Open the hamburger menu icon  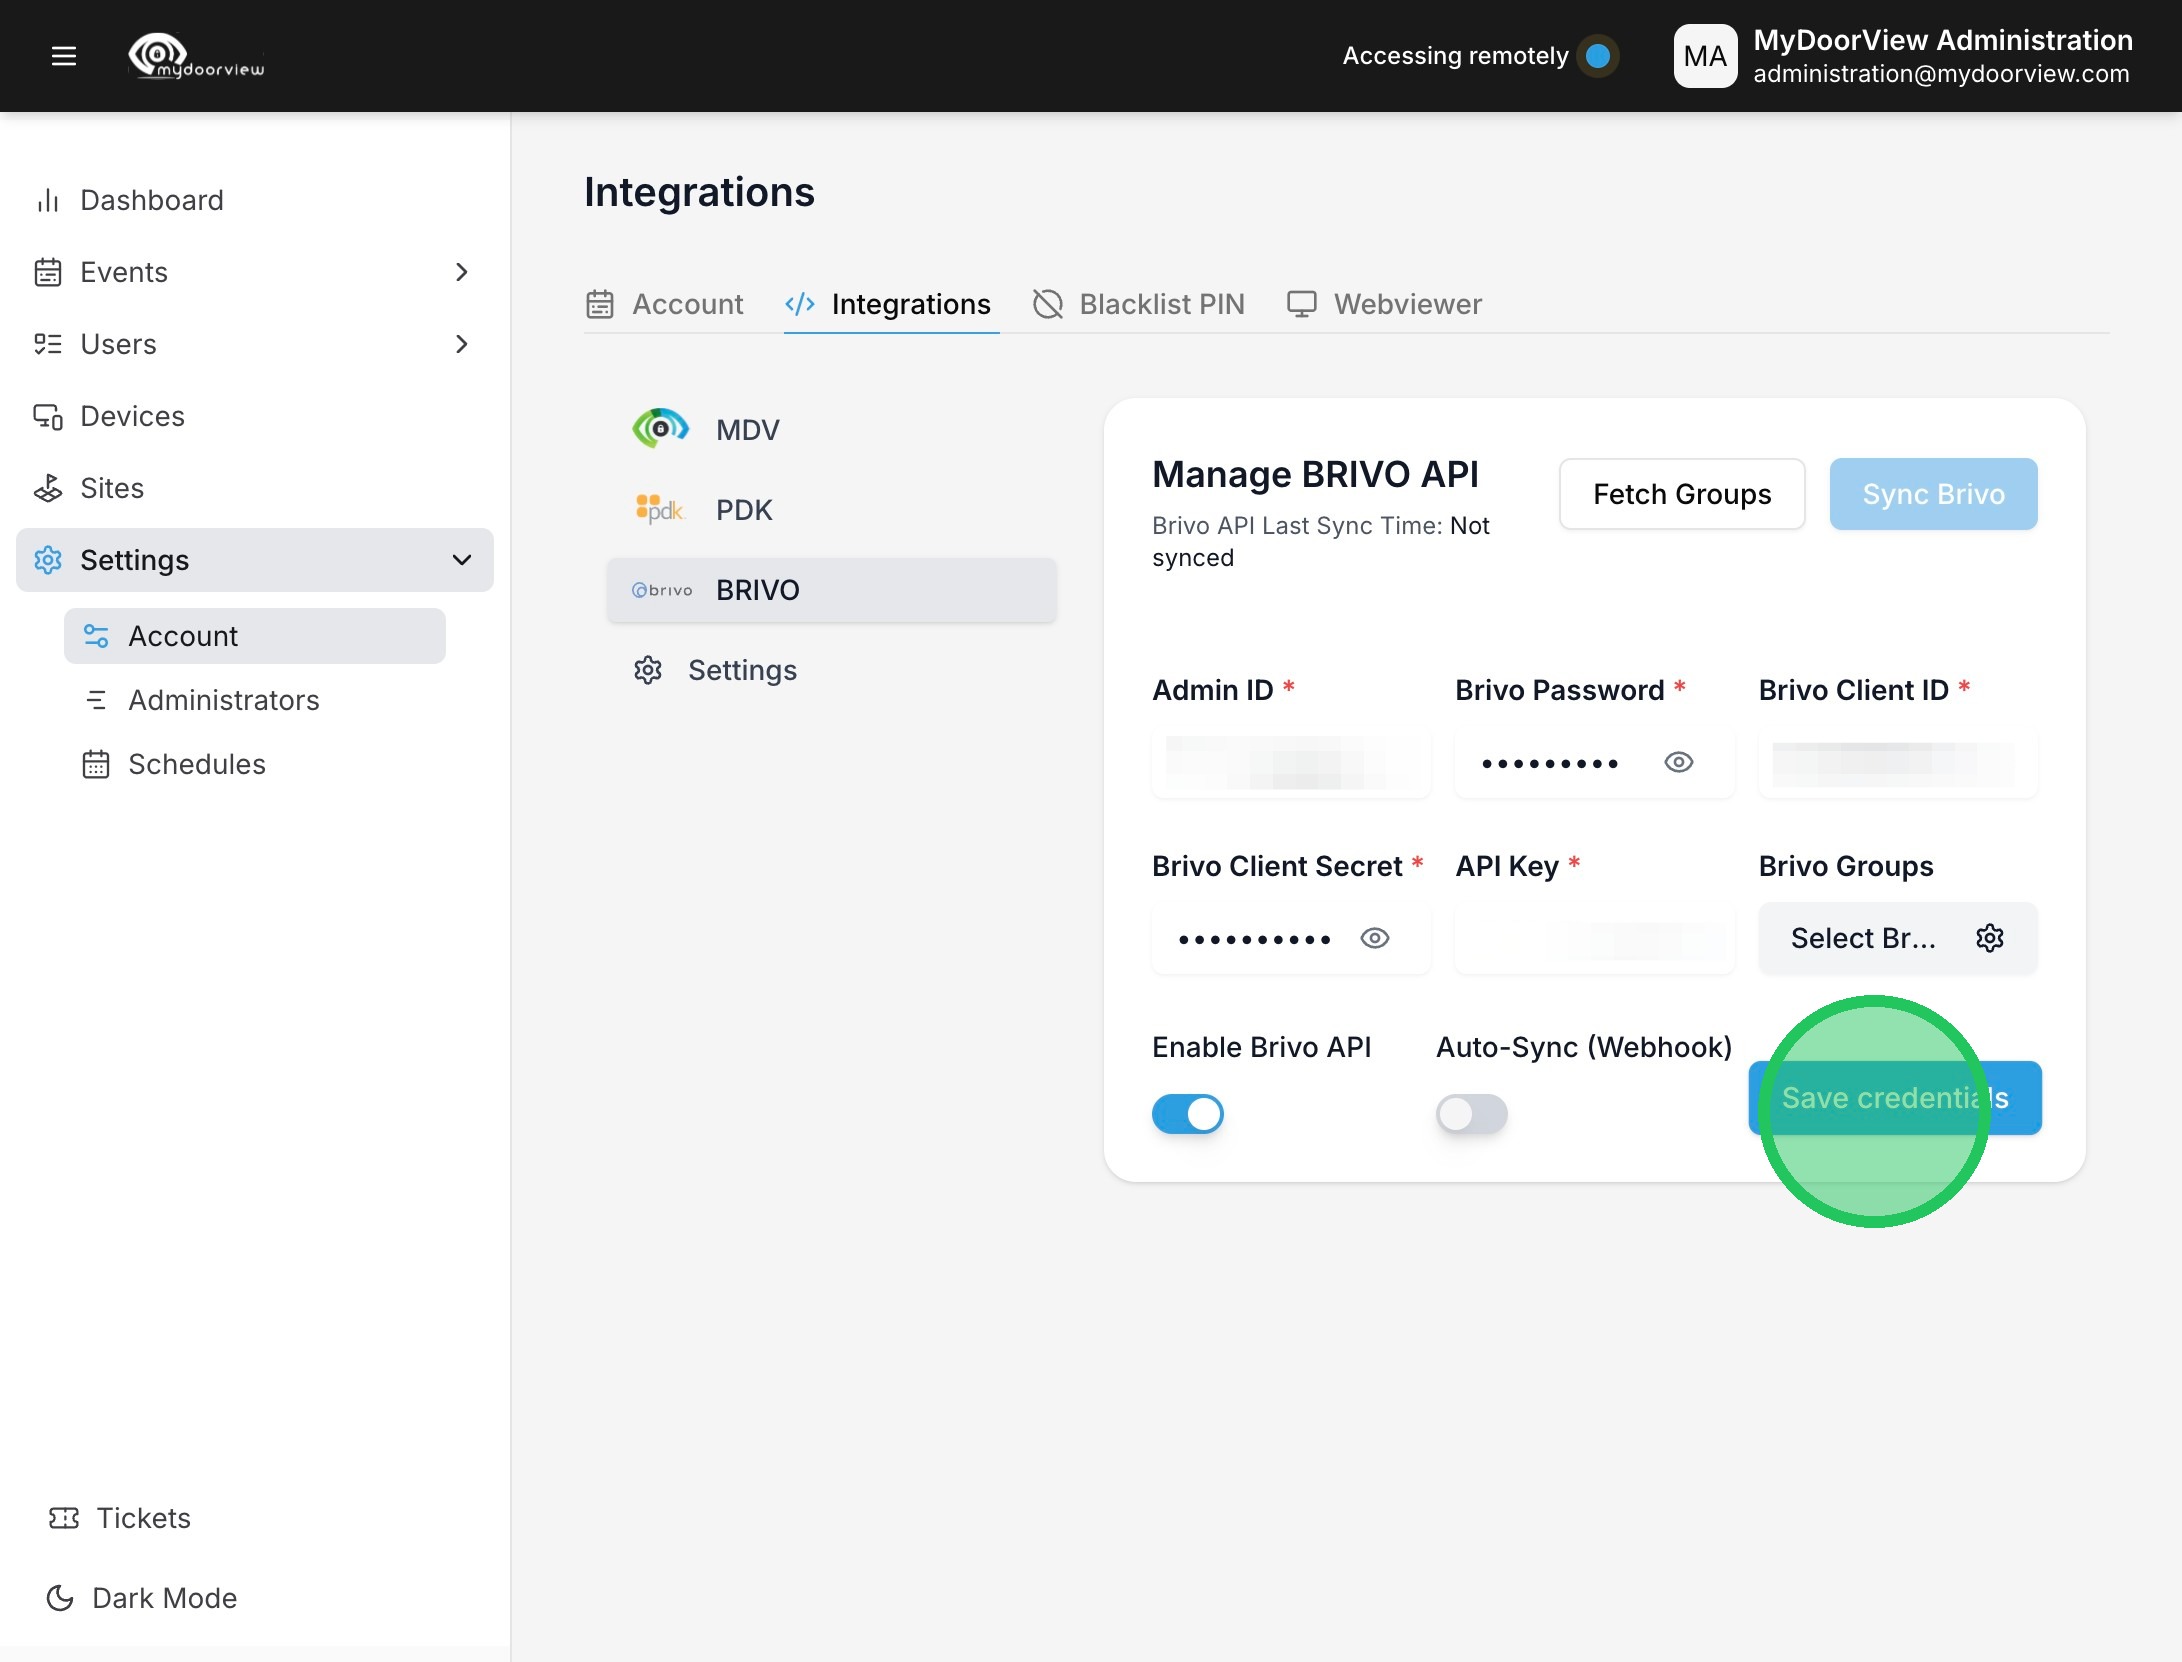64,56
